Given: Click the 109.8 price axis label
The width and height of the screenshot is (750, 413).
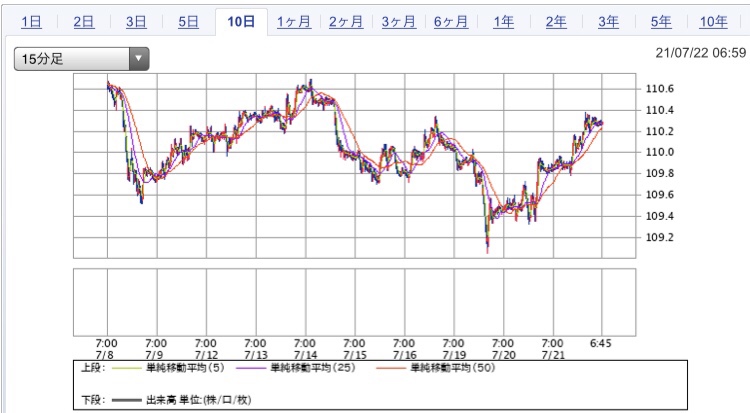Looking at the screenshot, I should tap(660, 173).
